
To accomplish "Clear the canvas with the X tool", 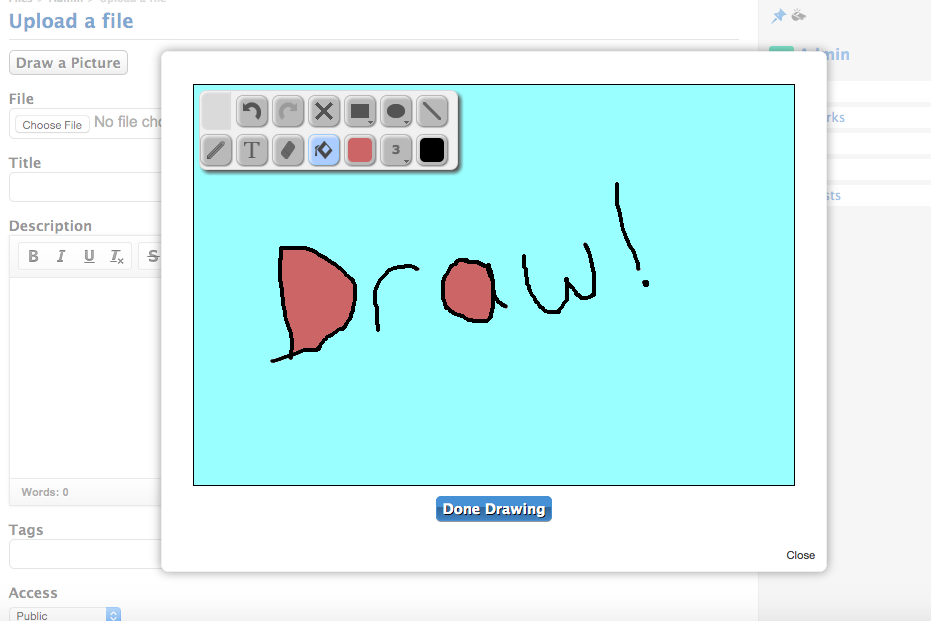I will [324, 111].
